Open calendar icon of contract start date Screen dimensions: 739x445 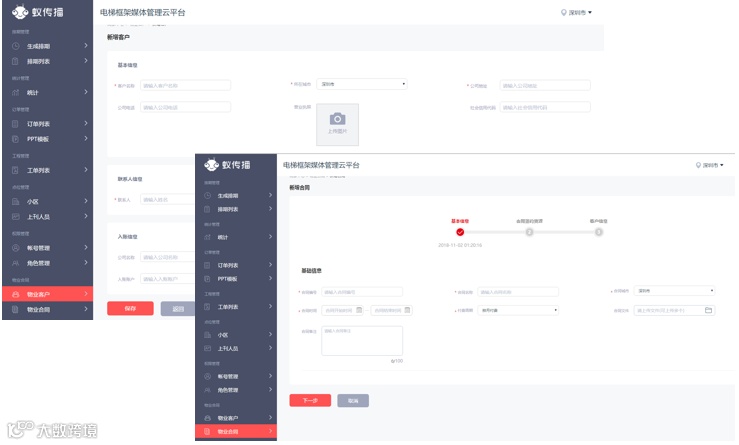[359, 310]
